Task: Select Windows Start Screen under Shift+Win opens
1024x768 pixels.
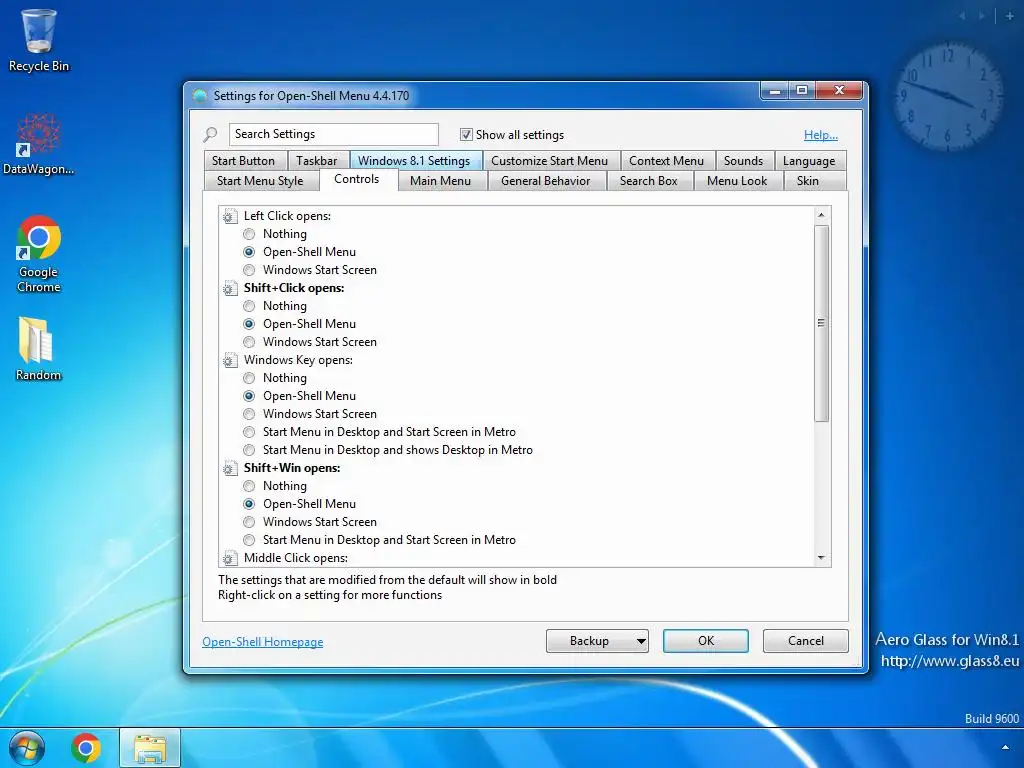Action: [x=249, y=522]
